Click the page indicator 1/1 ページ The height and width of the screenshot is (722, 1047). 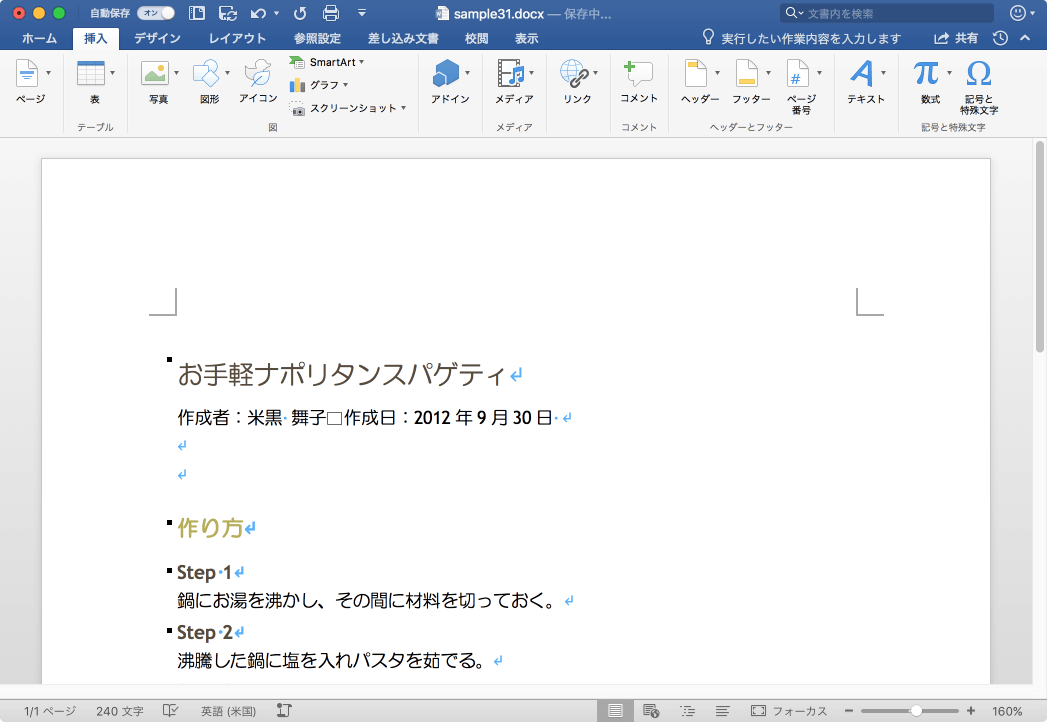tap(49, 711)
